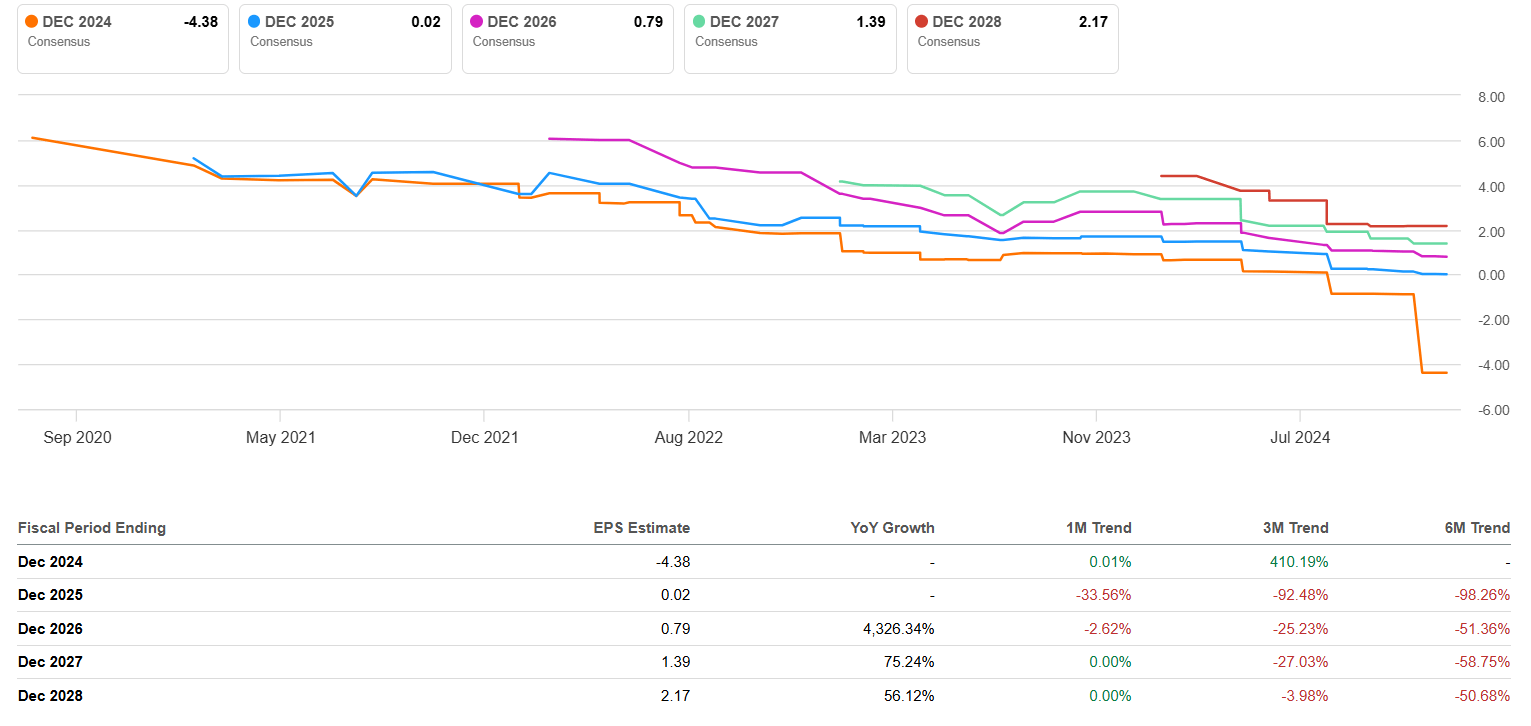Click the 1M Trend column header
This screenshot has width=1531, height=726.
(1098, 527)
